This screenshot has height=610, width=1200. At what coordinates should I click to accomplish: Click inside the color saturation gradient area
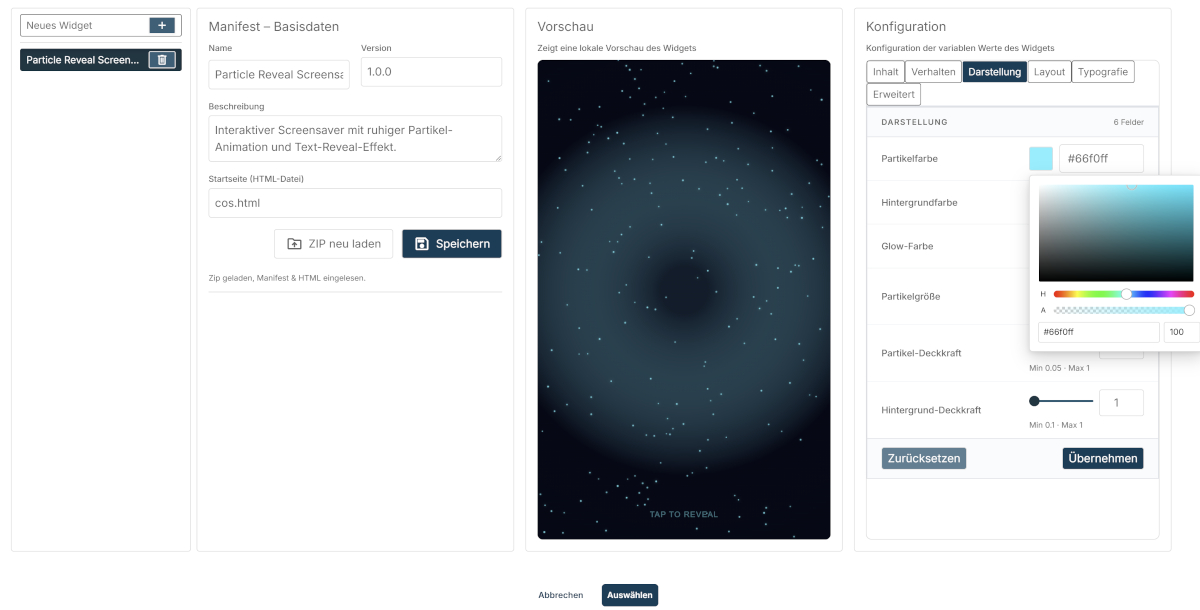[1115, 233]
